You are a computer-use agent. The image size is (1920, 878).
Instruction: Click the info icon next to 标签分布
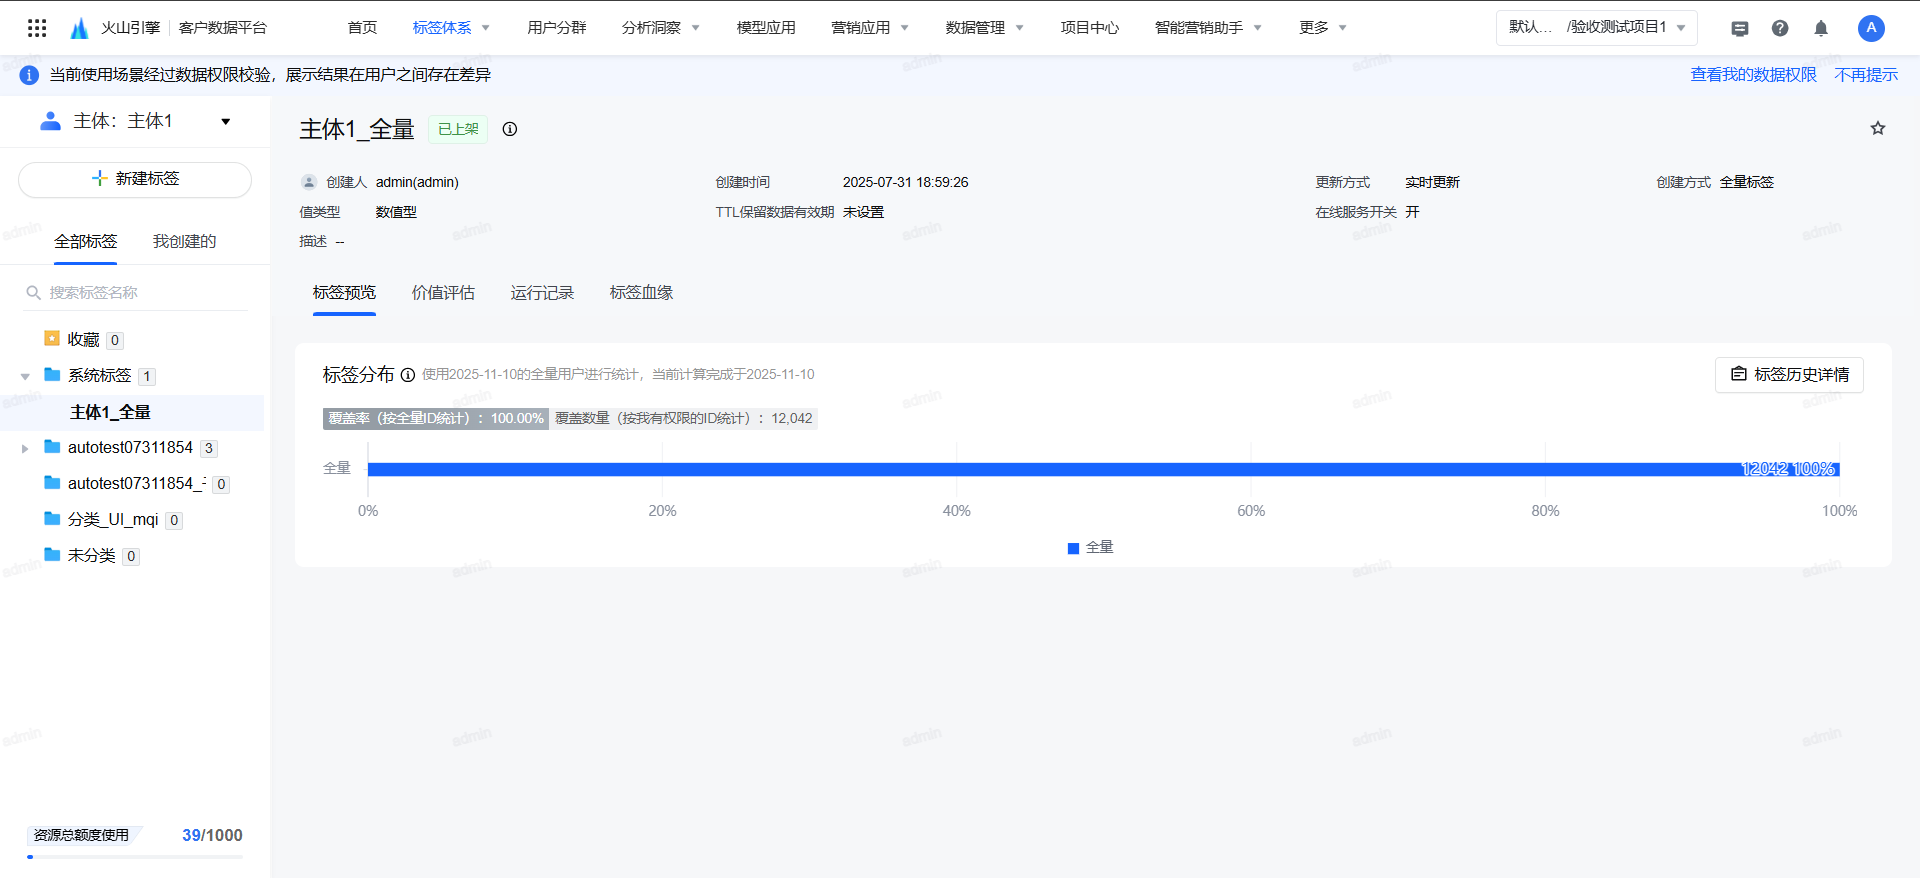[408, 375]
